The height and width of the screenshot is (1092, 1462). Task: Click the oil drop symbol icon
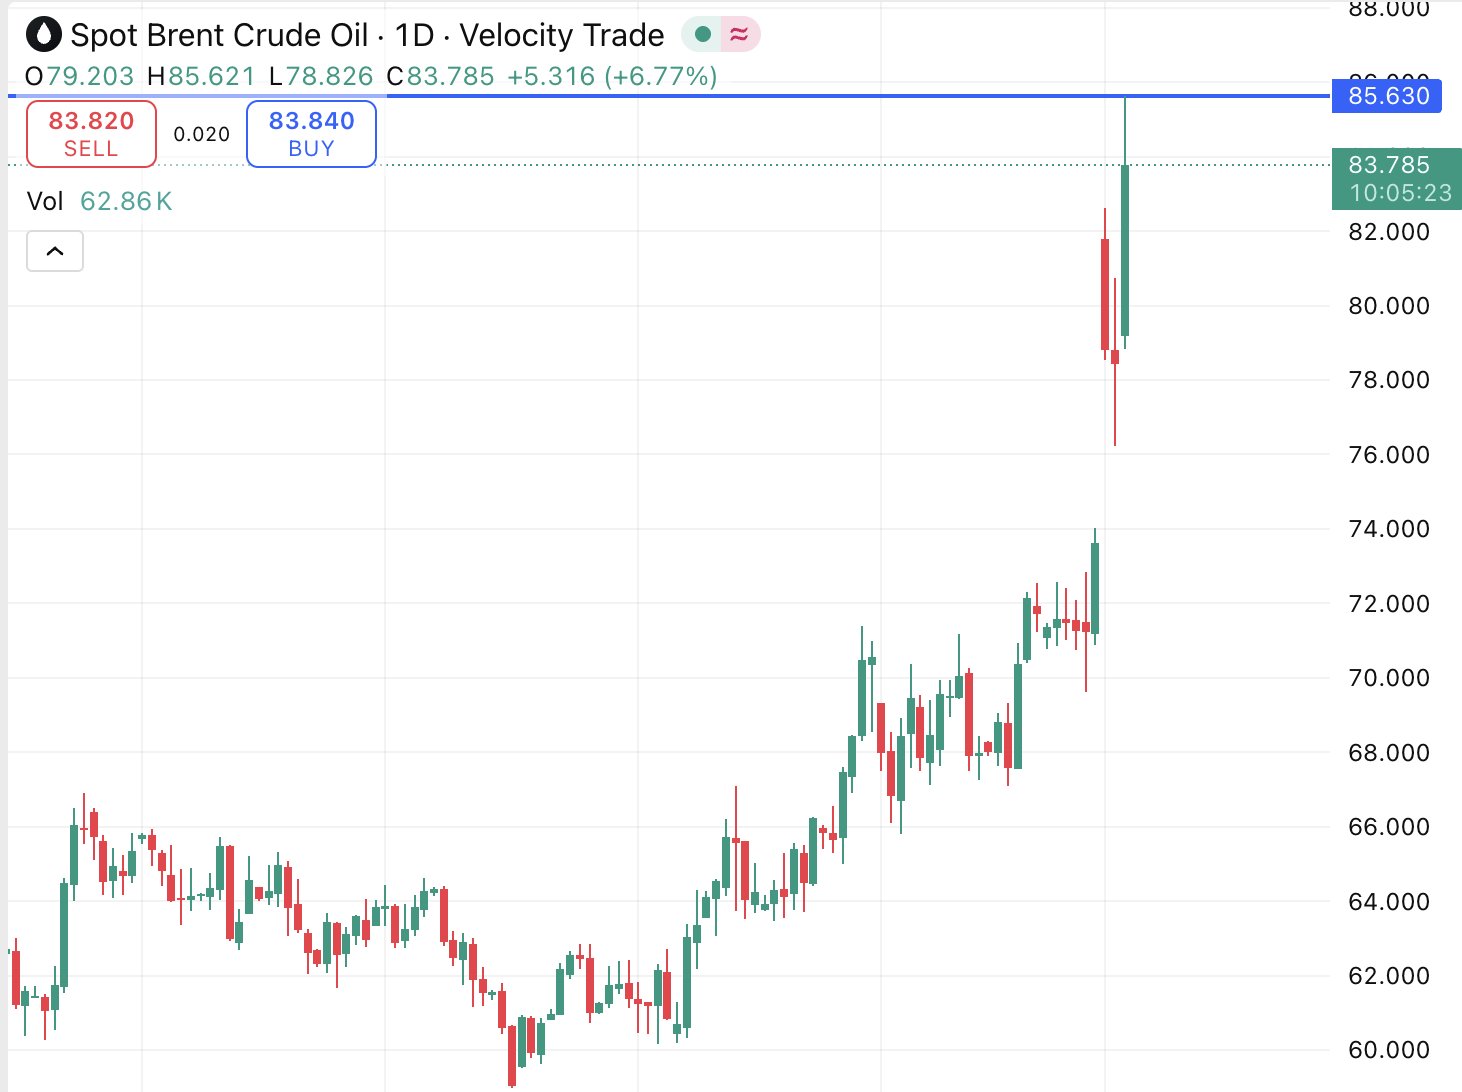pyautogui.click(x=43, y=35)
